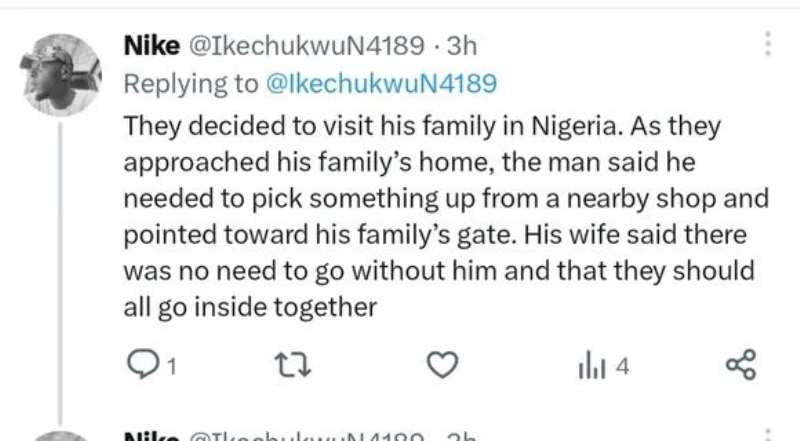
Task: Click the view count number 4
Action: 622,366
